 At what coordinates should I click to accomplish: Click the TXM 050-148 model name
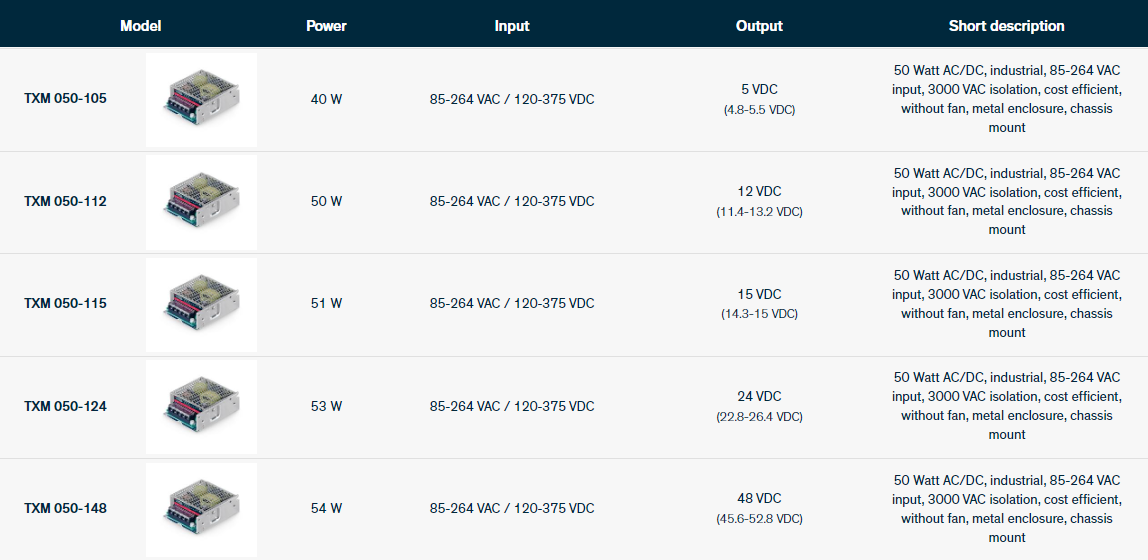point(66,508)
